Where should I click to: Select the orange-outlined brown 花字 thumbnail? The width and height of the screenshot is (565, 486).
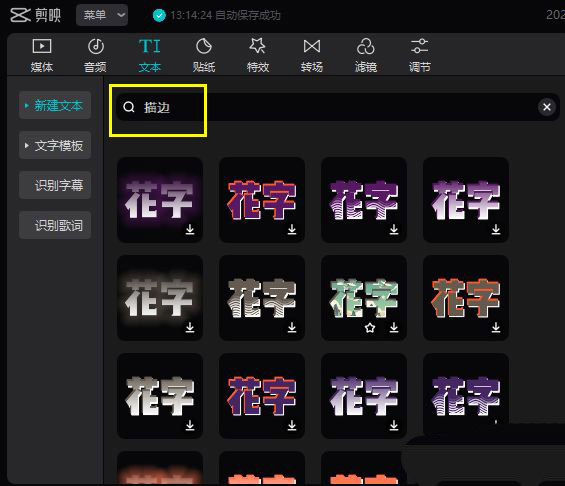[466, 298]
